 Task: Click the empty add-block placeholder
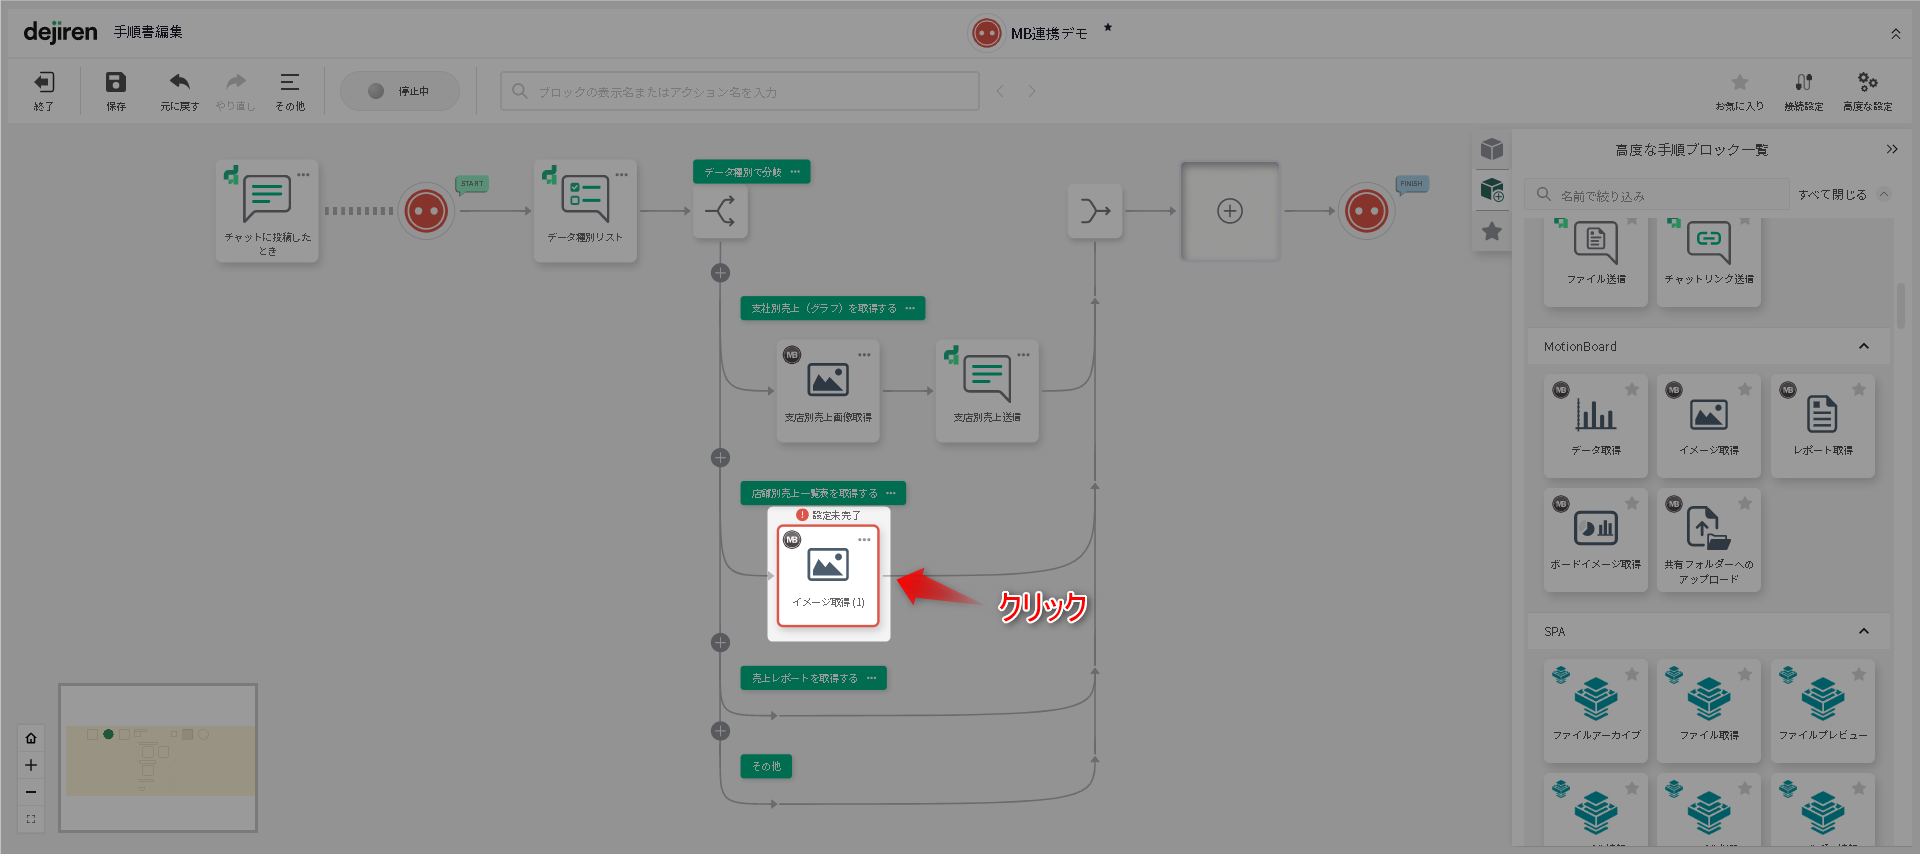click(x=1230, y=211)
